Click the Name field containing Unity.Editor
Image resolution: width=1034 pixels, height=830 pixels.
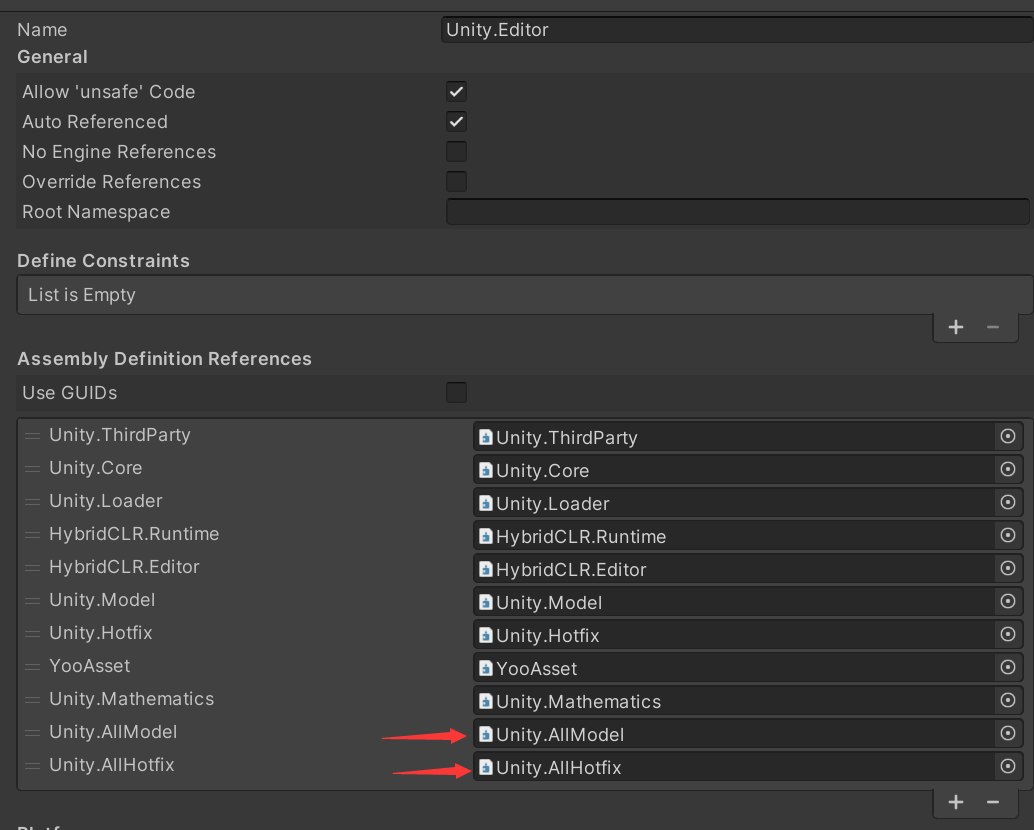click(x=737, y=30)
